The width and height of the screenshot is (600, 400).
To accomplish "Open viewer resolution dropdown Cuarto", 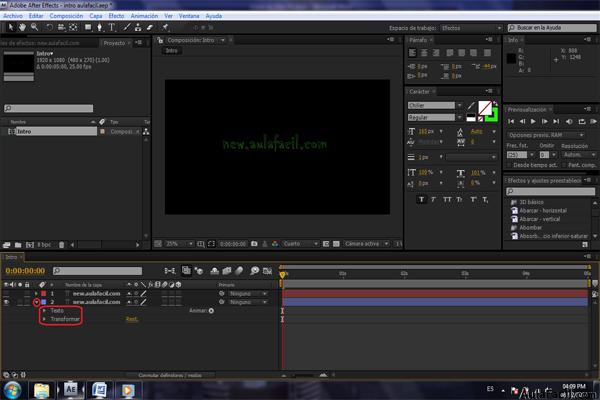I will 301,244.
